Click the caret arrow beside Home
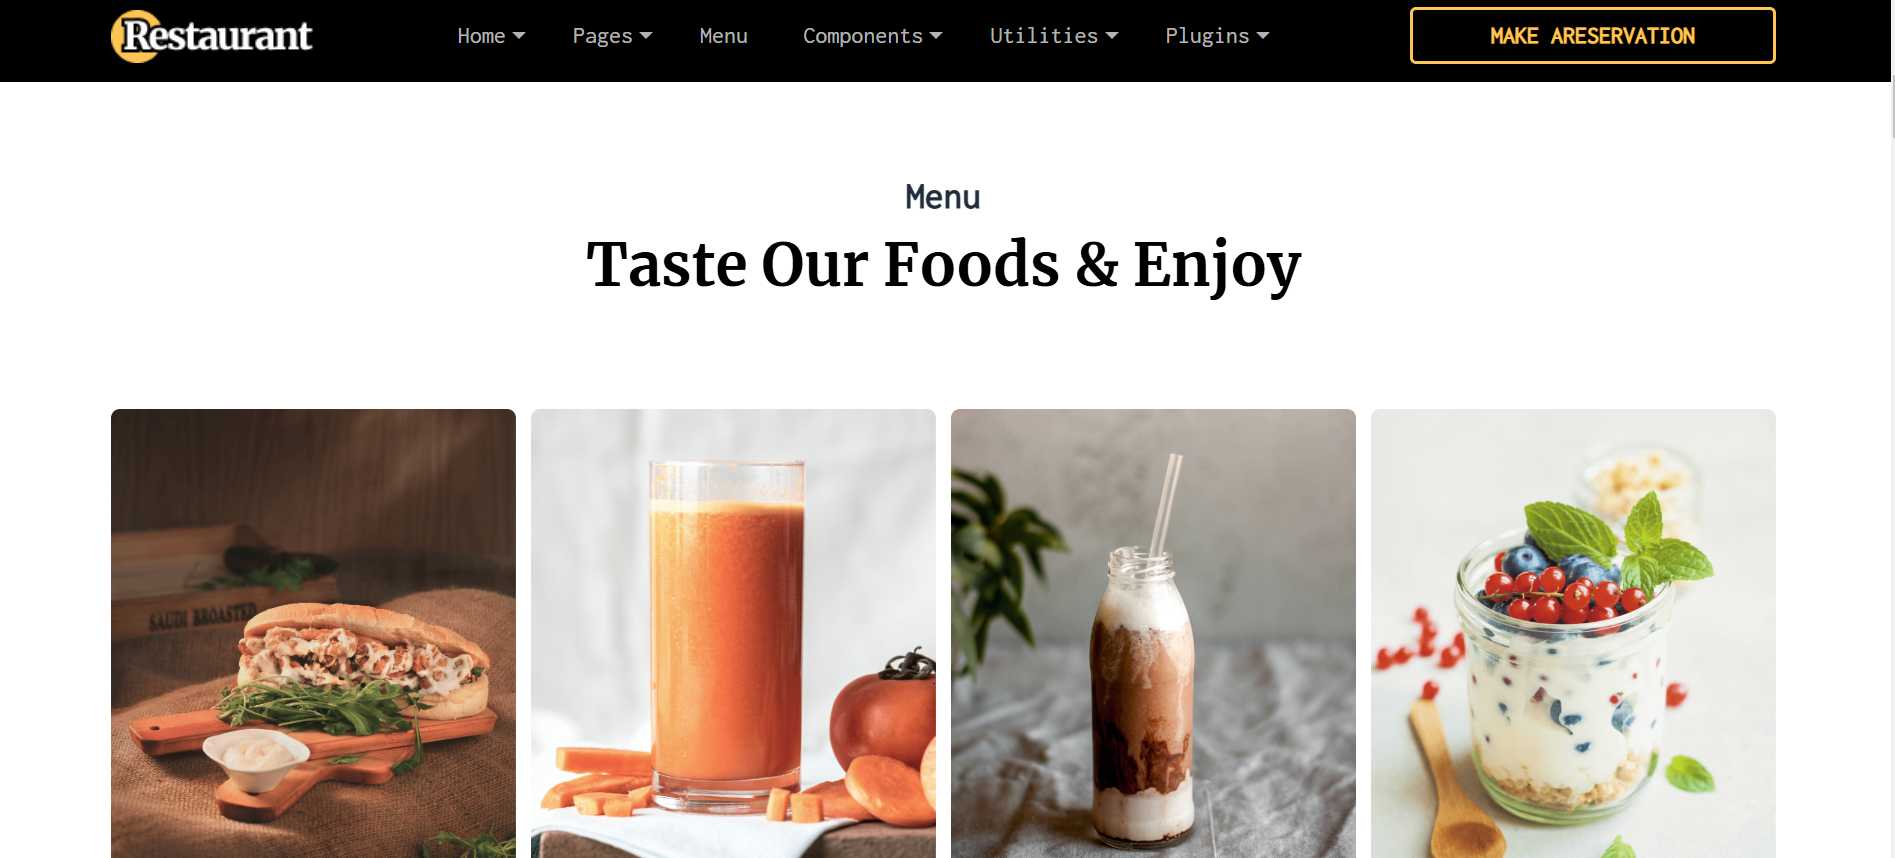Viewport: 1895px width, 858px height. (519, 36)
